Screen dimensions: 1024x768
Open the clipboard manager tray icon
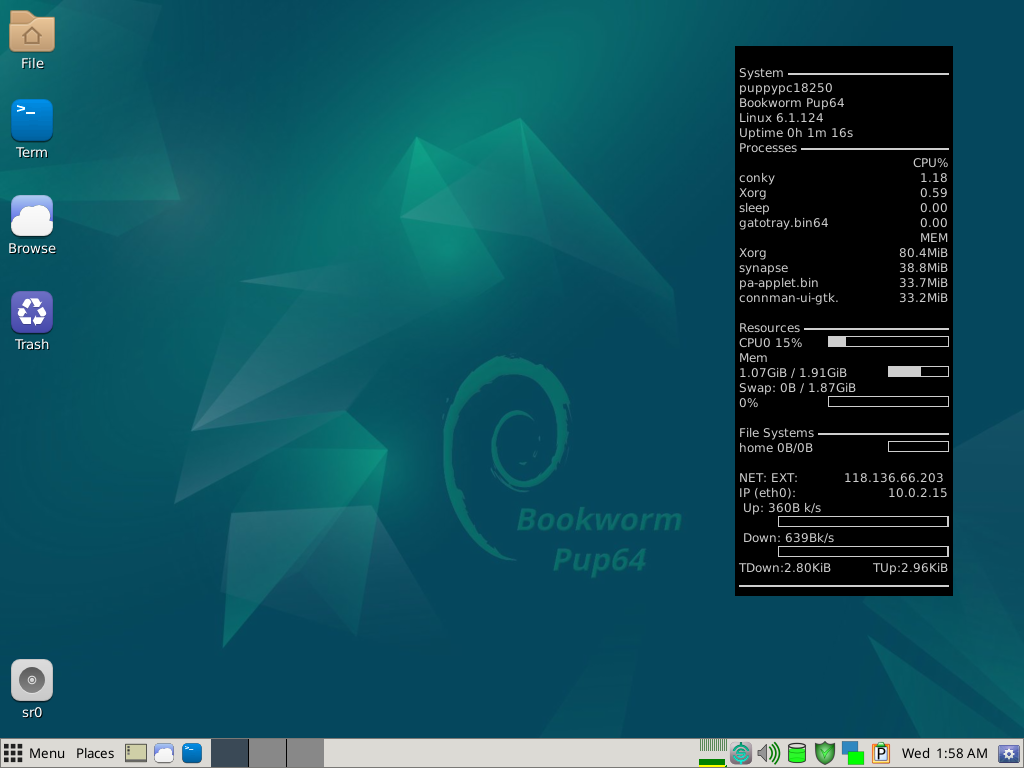pos(881,753)
